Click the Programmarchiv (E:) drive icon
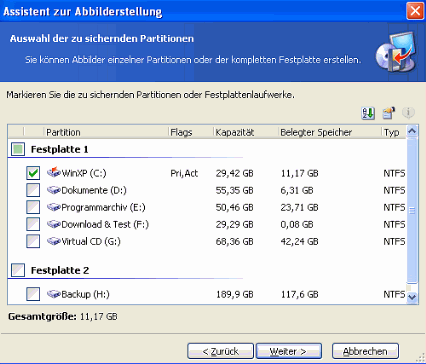This screenshot has height=364, width=426. pos(53,207)
